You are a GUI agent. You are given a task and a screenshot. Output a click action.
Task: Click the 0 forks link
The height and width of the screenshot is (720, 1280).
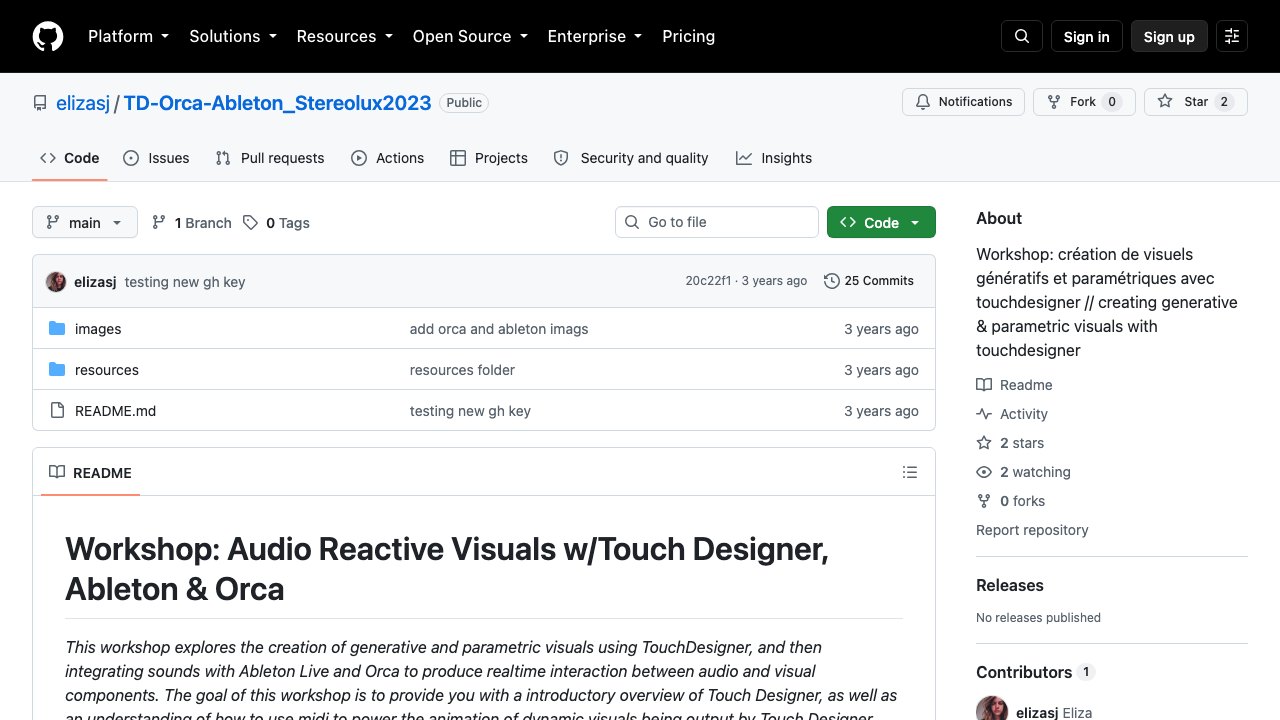point(1010,501)
